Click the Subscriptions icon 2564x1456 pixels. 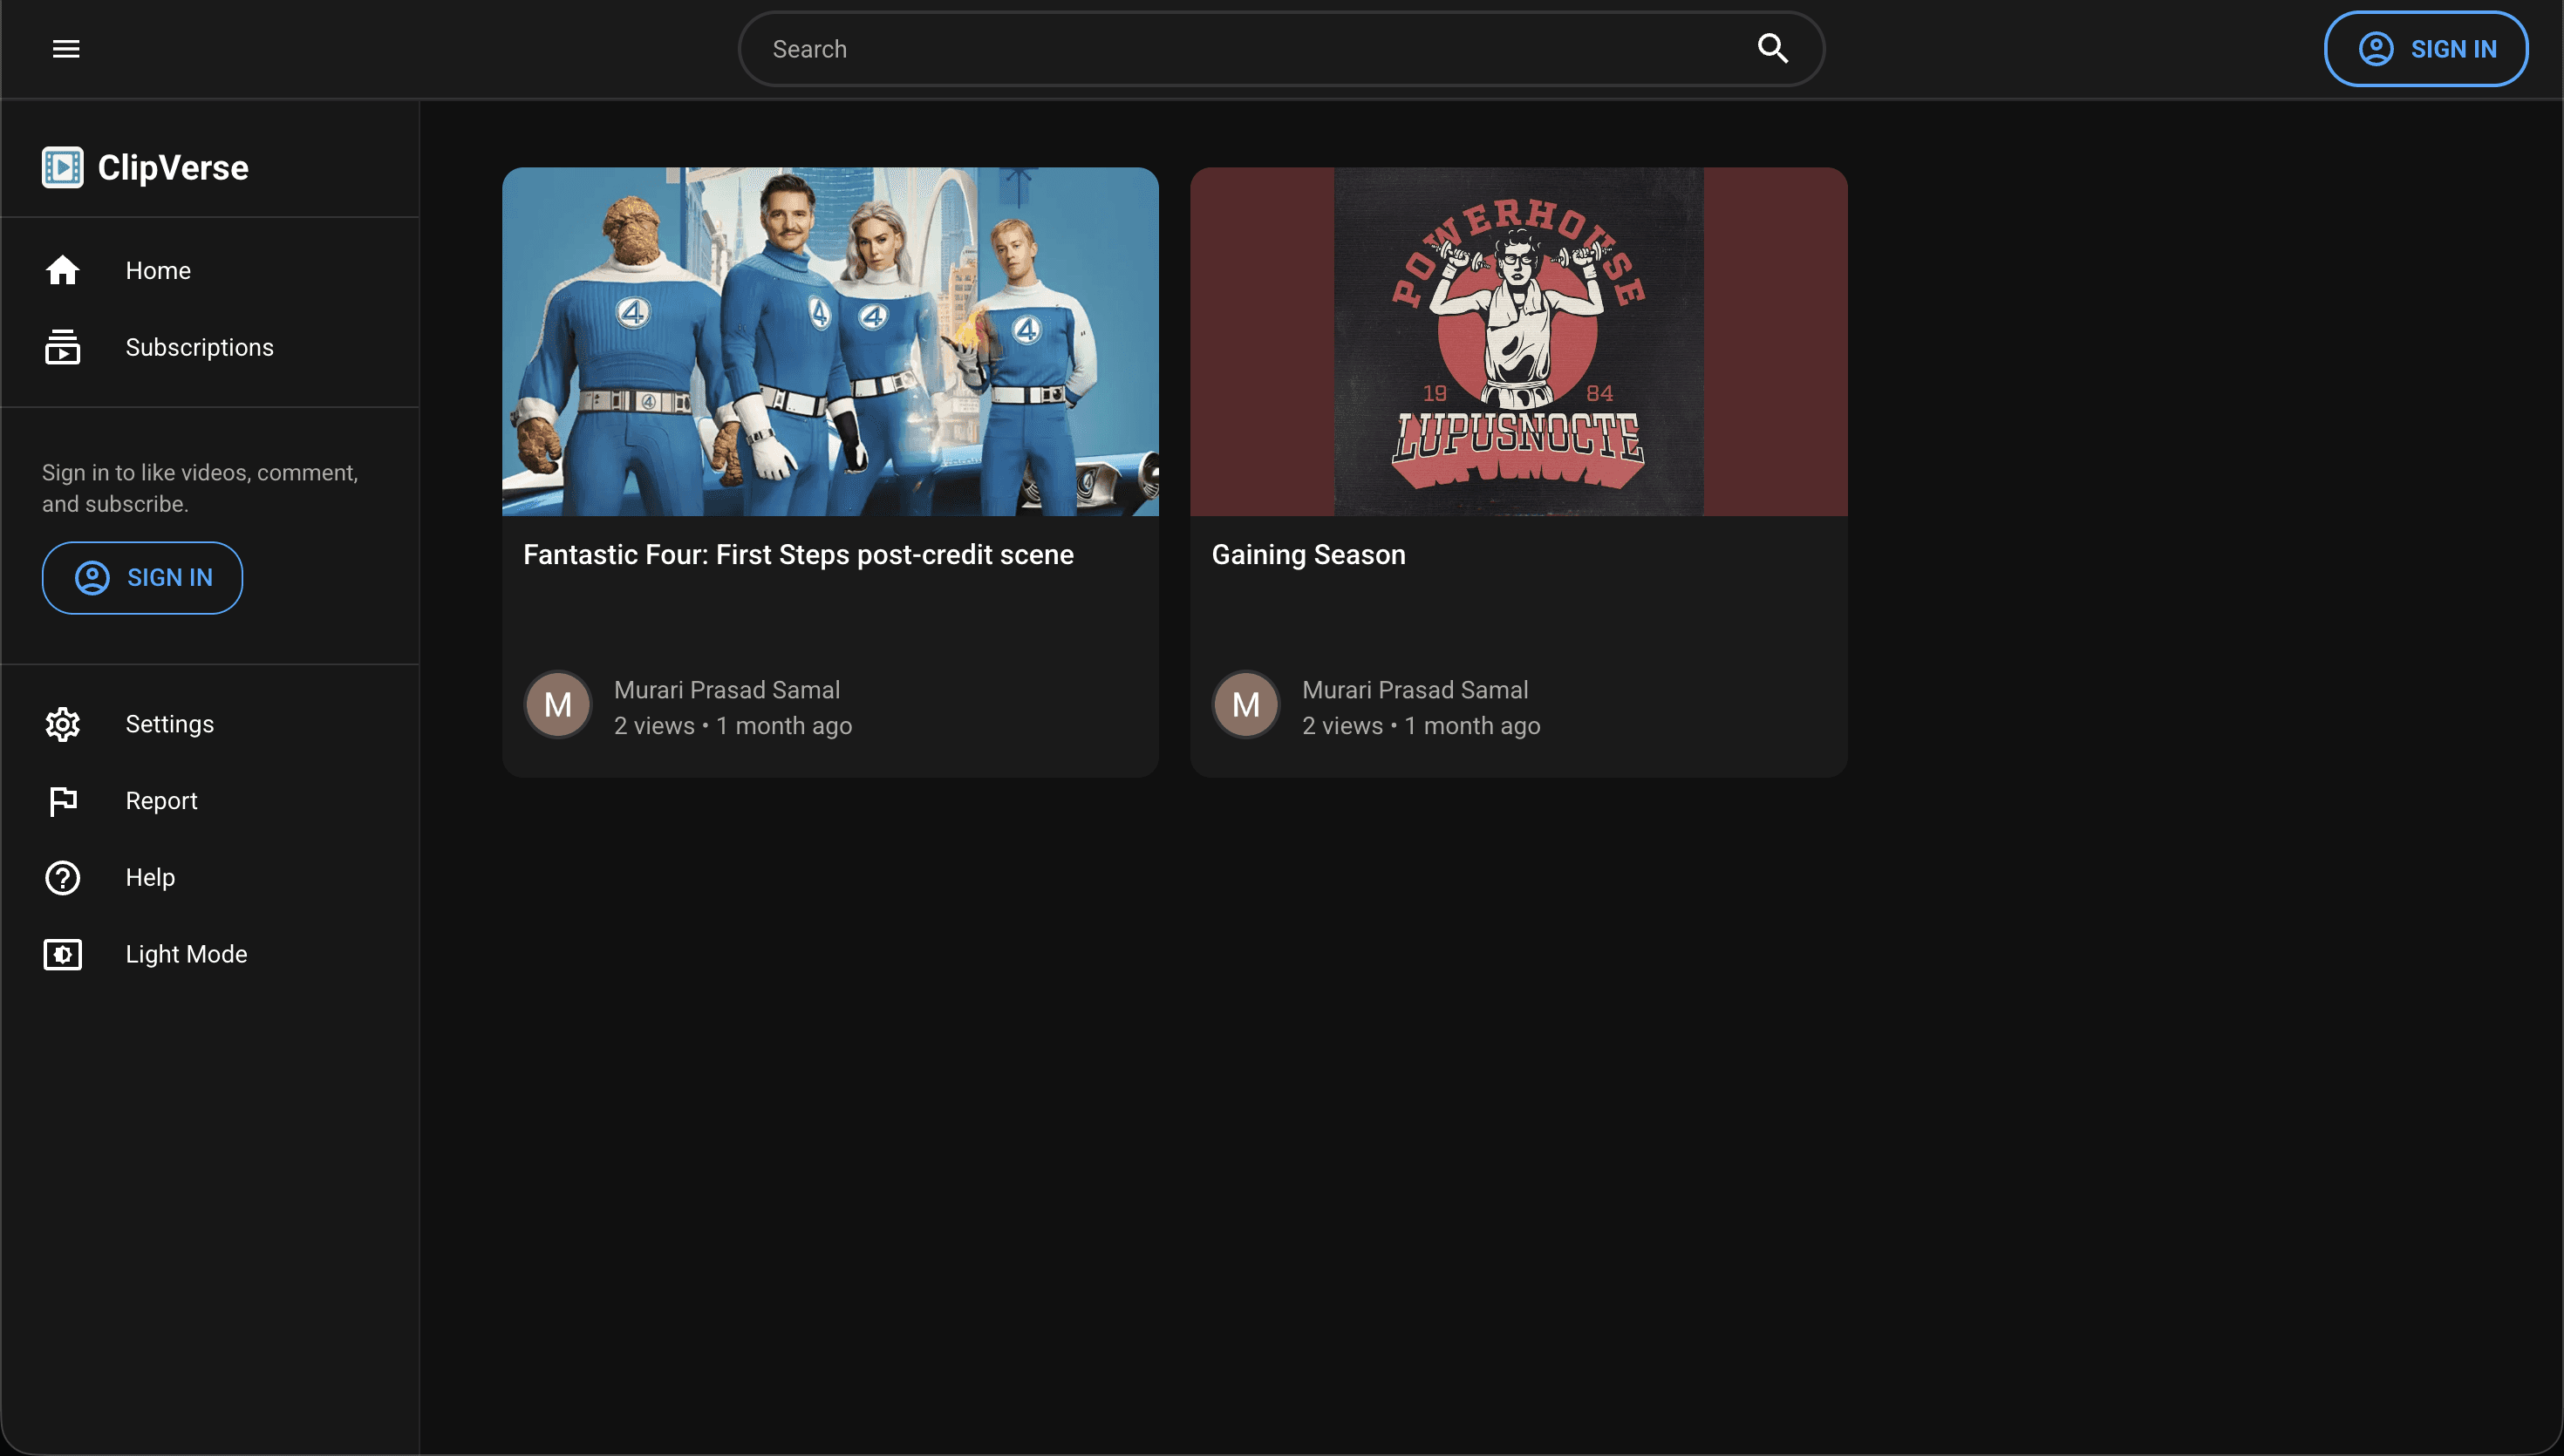point(62,347)
